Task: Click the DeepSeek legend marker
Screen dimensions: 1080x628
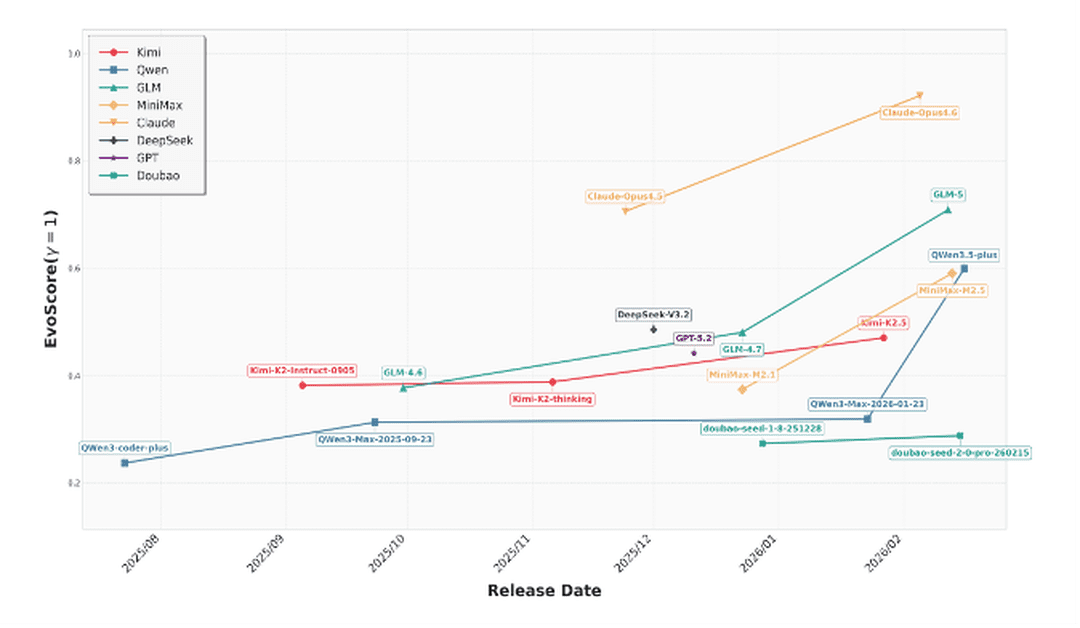Action: pos(113,141)
